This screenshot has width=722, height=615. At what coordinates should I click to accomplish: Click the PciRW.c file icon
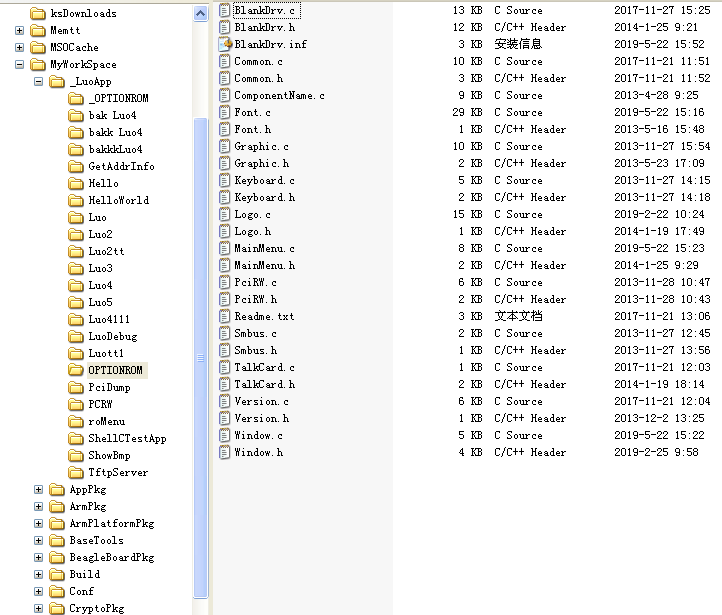(x=224, y=282)
